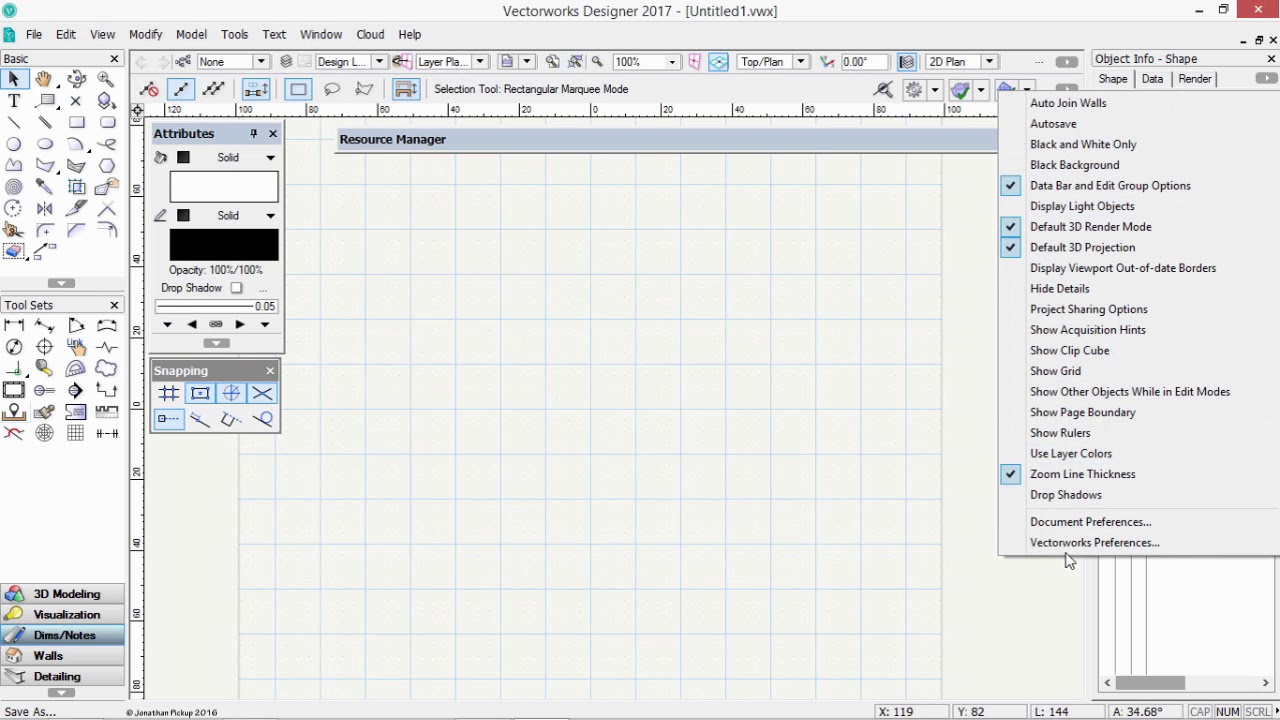The width and height of the screenshot is (1280, 720).
Task: Select the Oval tool
Action: (x=45, y=144)
